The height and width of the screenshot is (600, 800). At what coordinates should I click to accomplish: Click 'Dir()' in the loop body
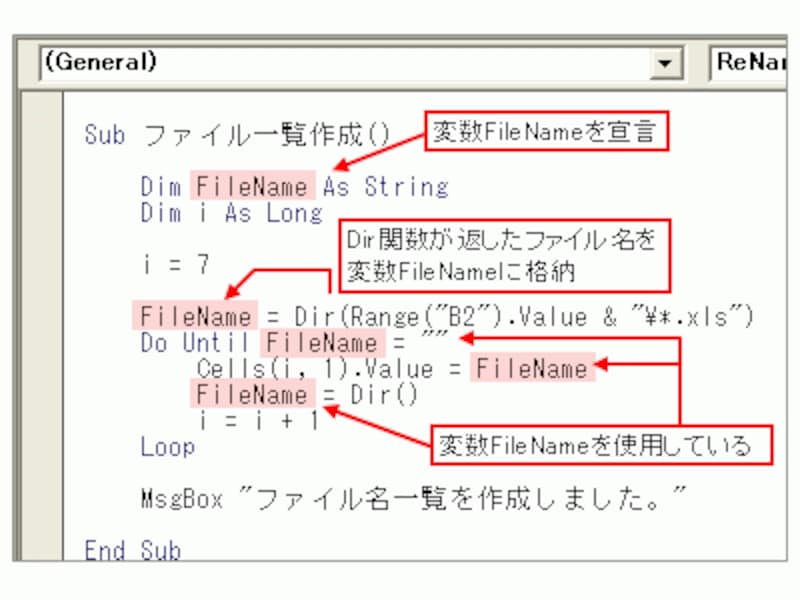tap(384, 394)
